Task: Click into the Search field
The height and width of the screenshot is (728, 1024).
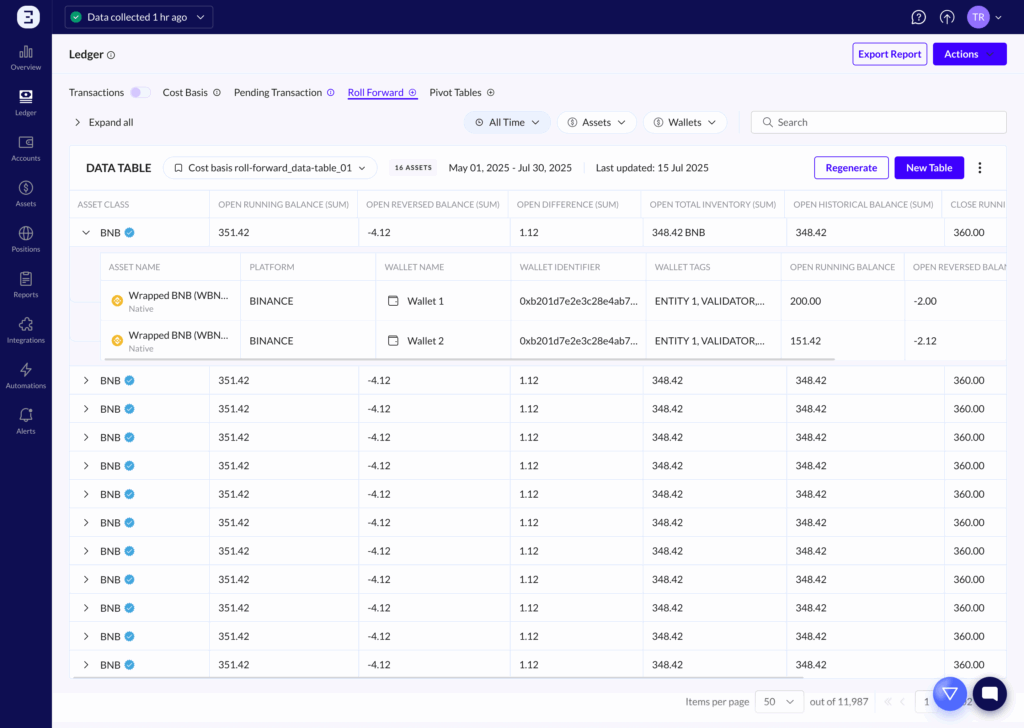Action: point(878,122)
